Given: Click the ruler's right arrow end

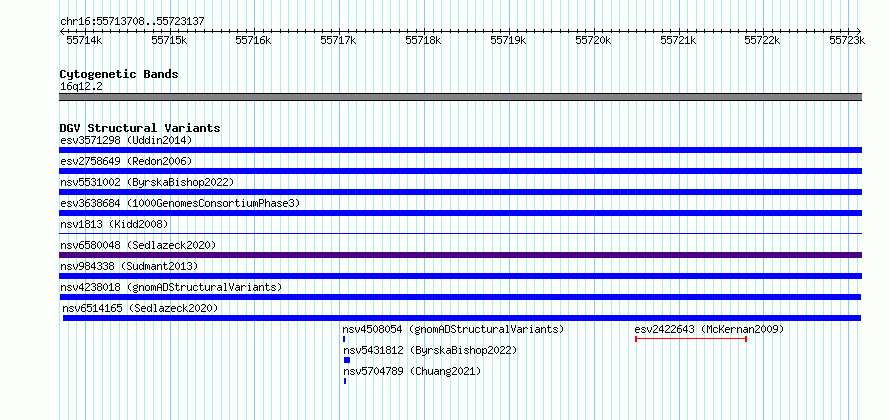Looking at the screenshot, I should pos(859,31).
